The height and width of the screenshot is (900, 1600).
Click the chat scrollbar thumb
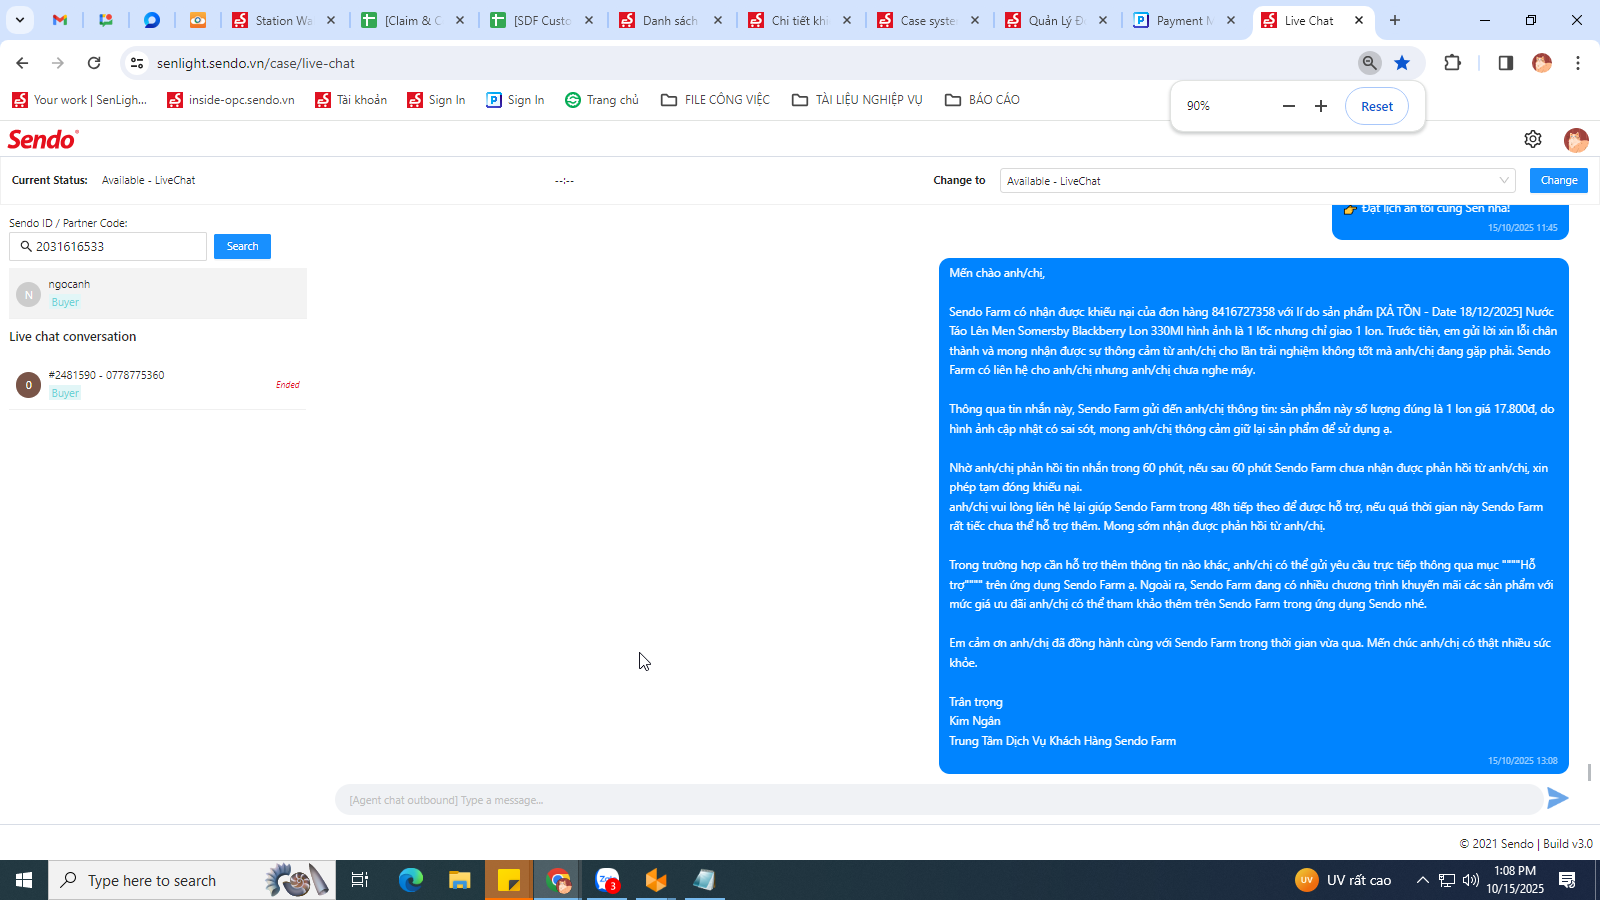click(x=1589, y=773)
